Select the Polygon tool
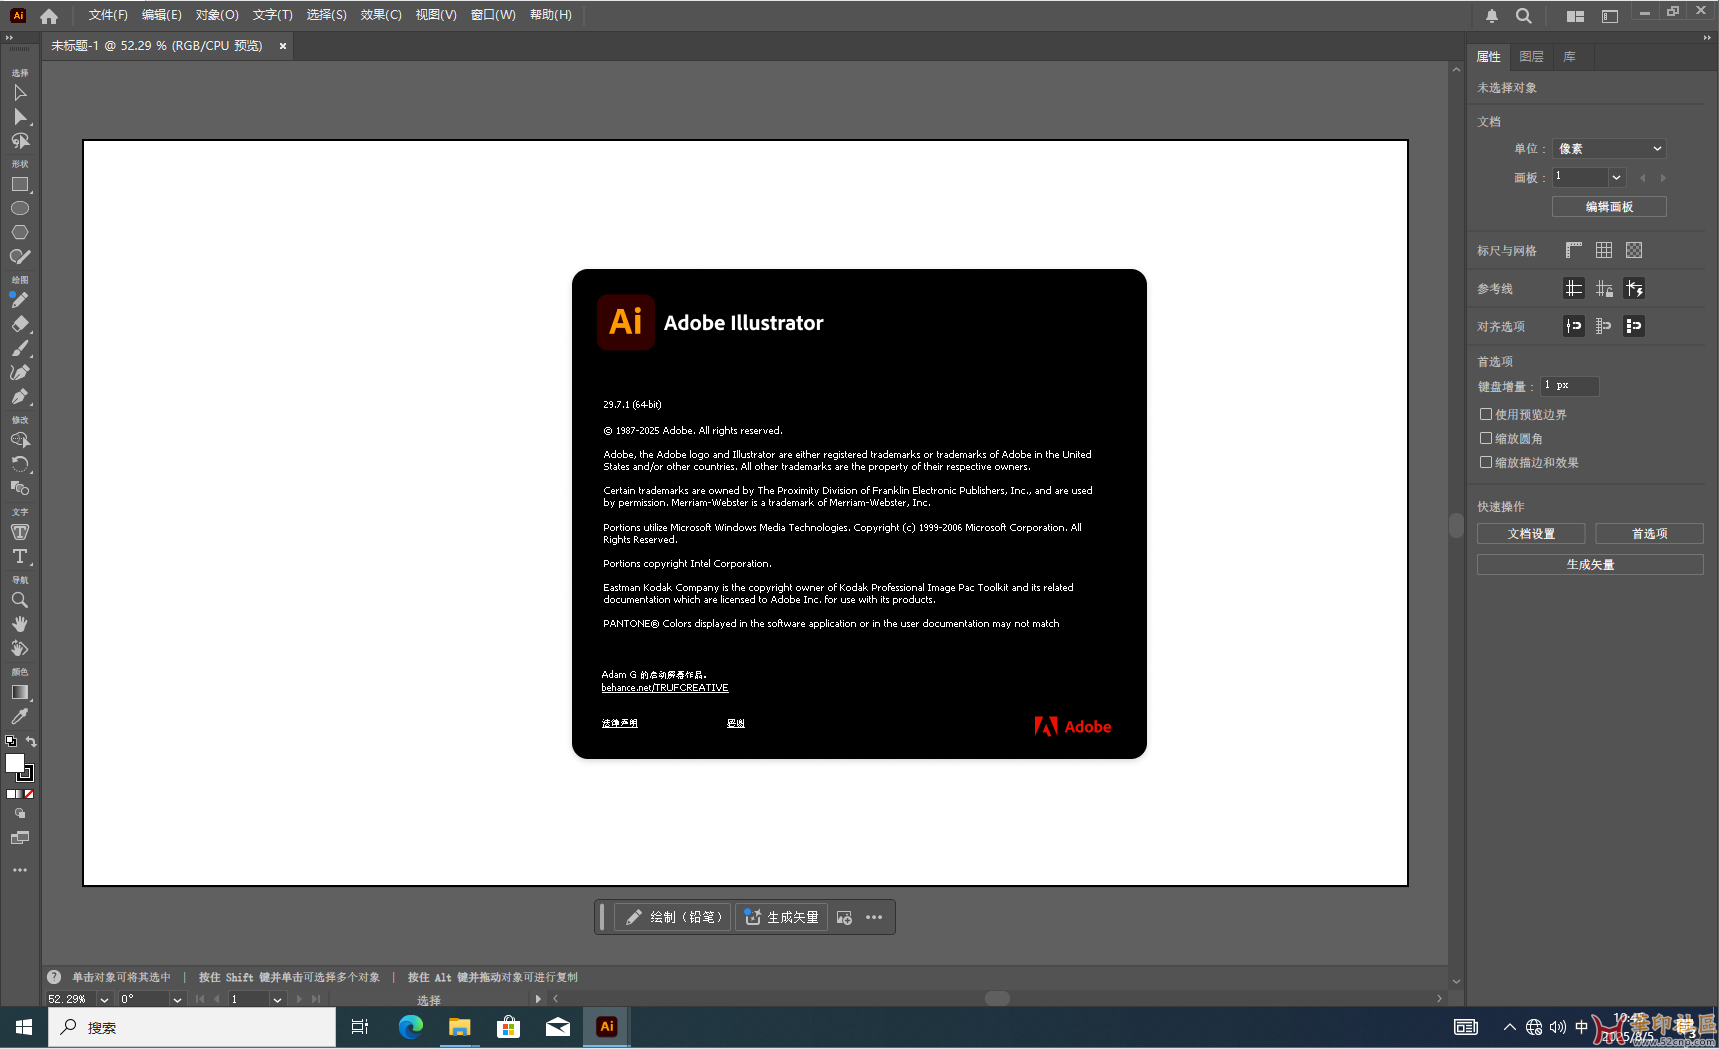Screen dimensions: 1719x1049 click(20, 232)
